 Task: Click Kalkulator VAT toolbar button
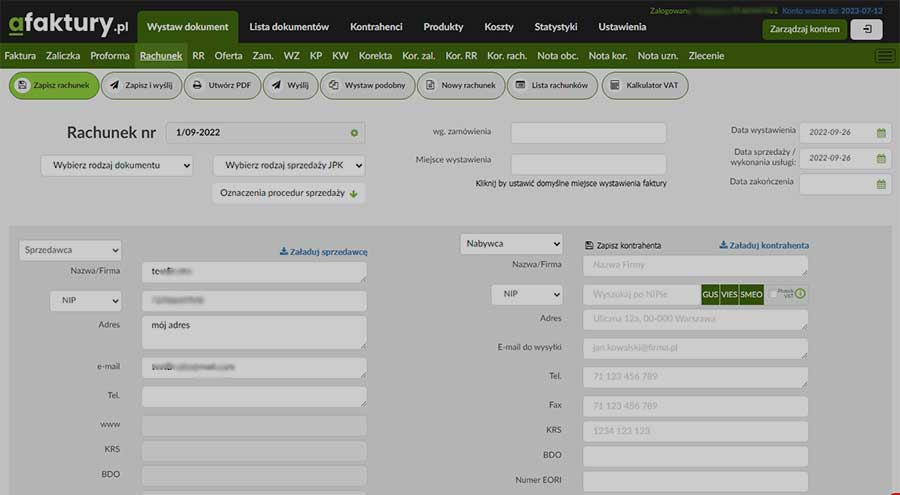pos(645,86)
